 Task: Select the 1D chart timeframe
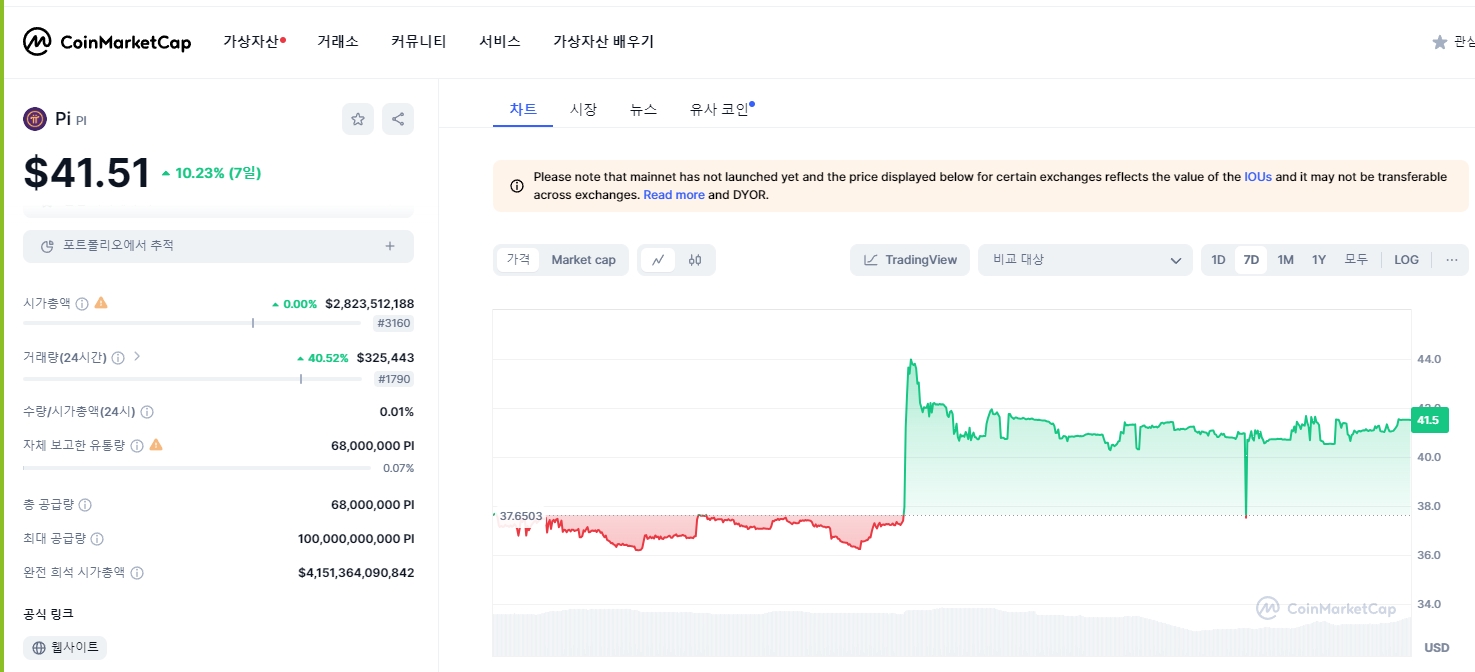1218,259
